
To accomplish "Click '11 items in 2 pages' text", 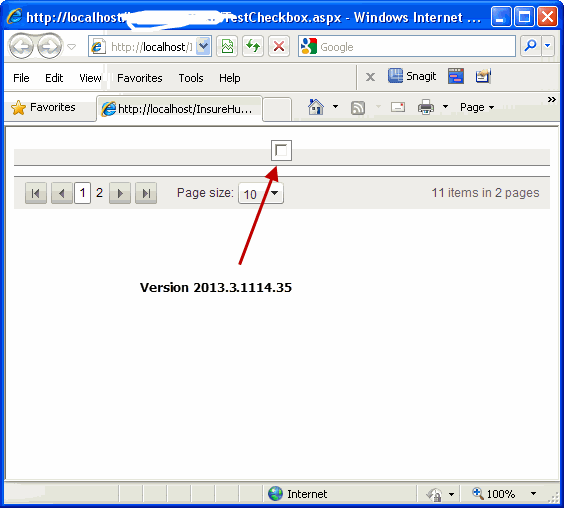I will point(485,193).
